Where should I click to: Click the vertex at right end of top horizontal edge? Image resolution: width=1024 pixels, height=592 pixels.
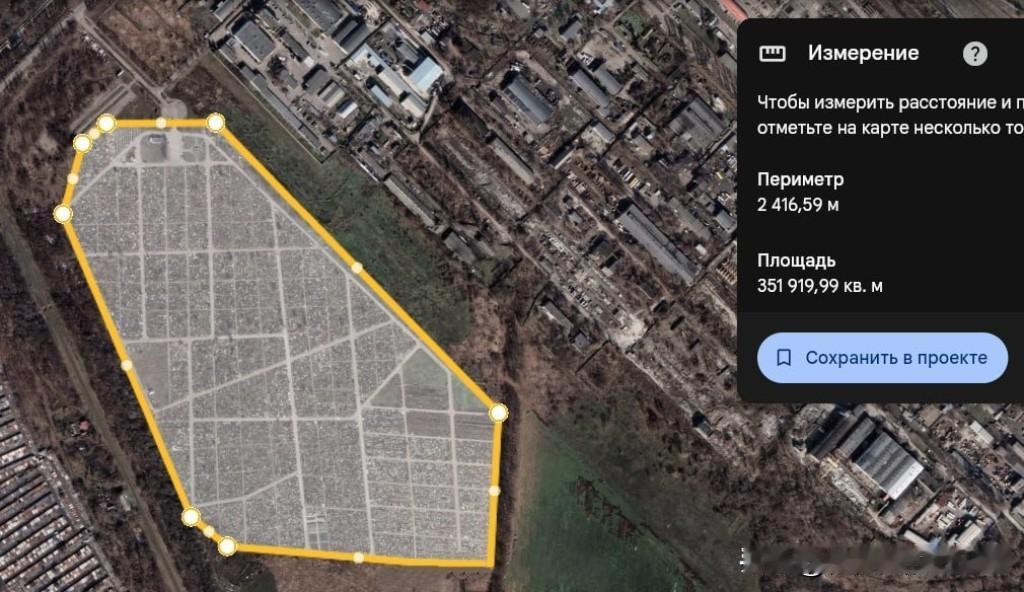[x=216, y=122]
